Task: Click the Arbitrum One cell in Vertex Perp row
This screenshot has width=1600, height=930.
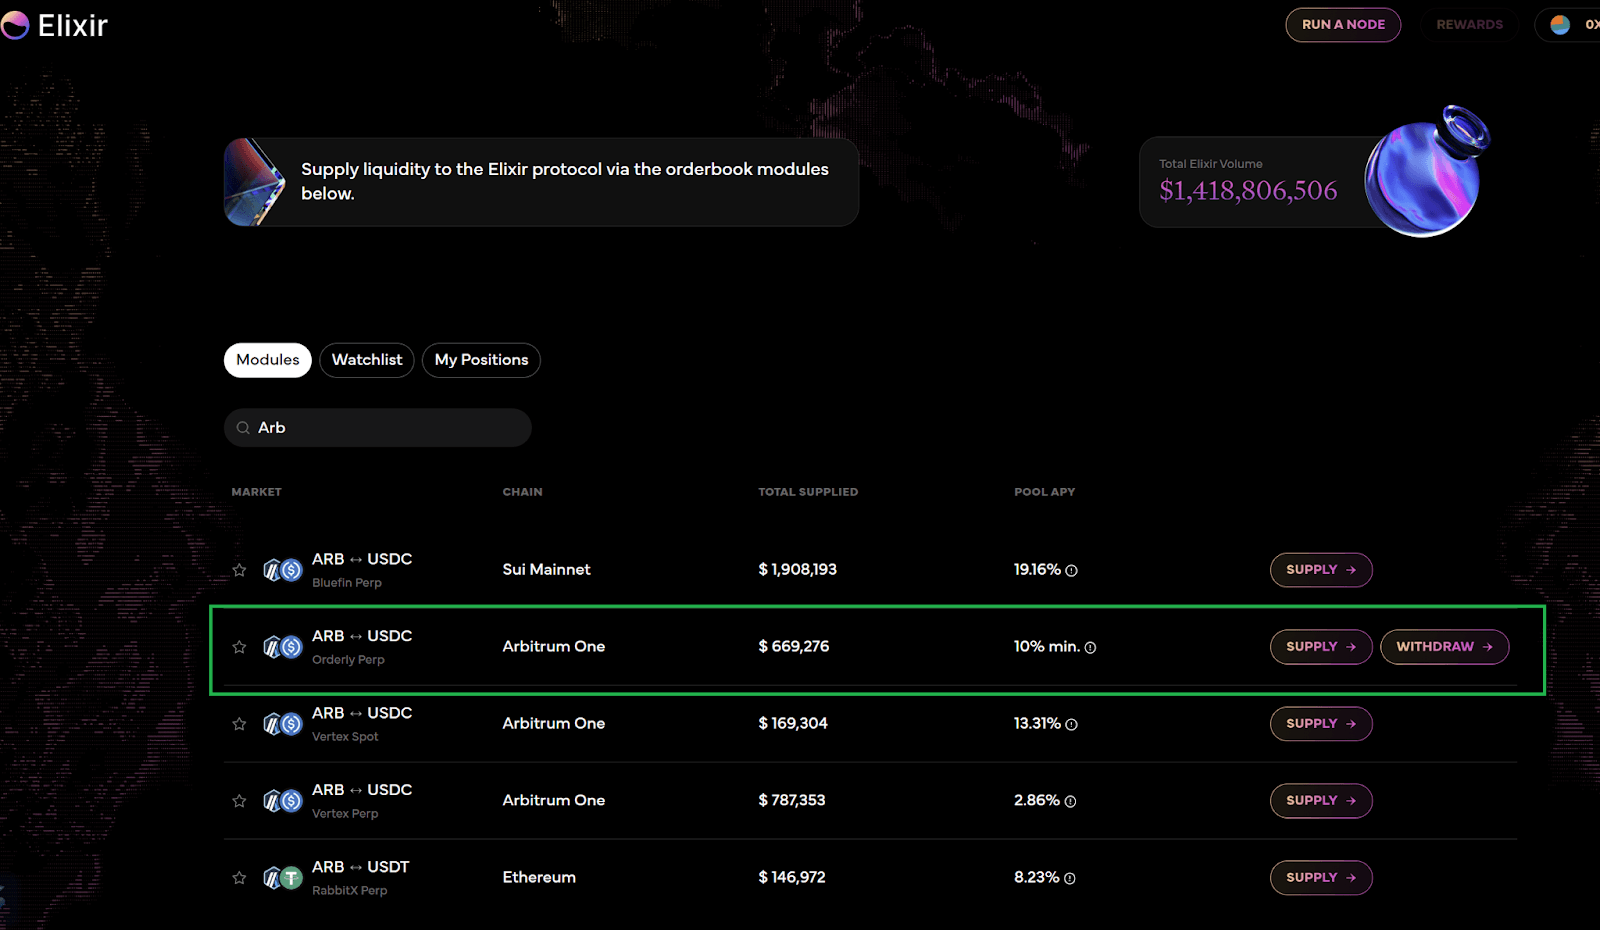Action: click(554, 801)
